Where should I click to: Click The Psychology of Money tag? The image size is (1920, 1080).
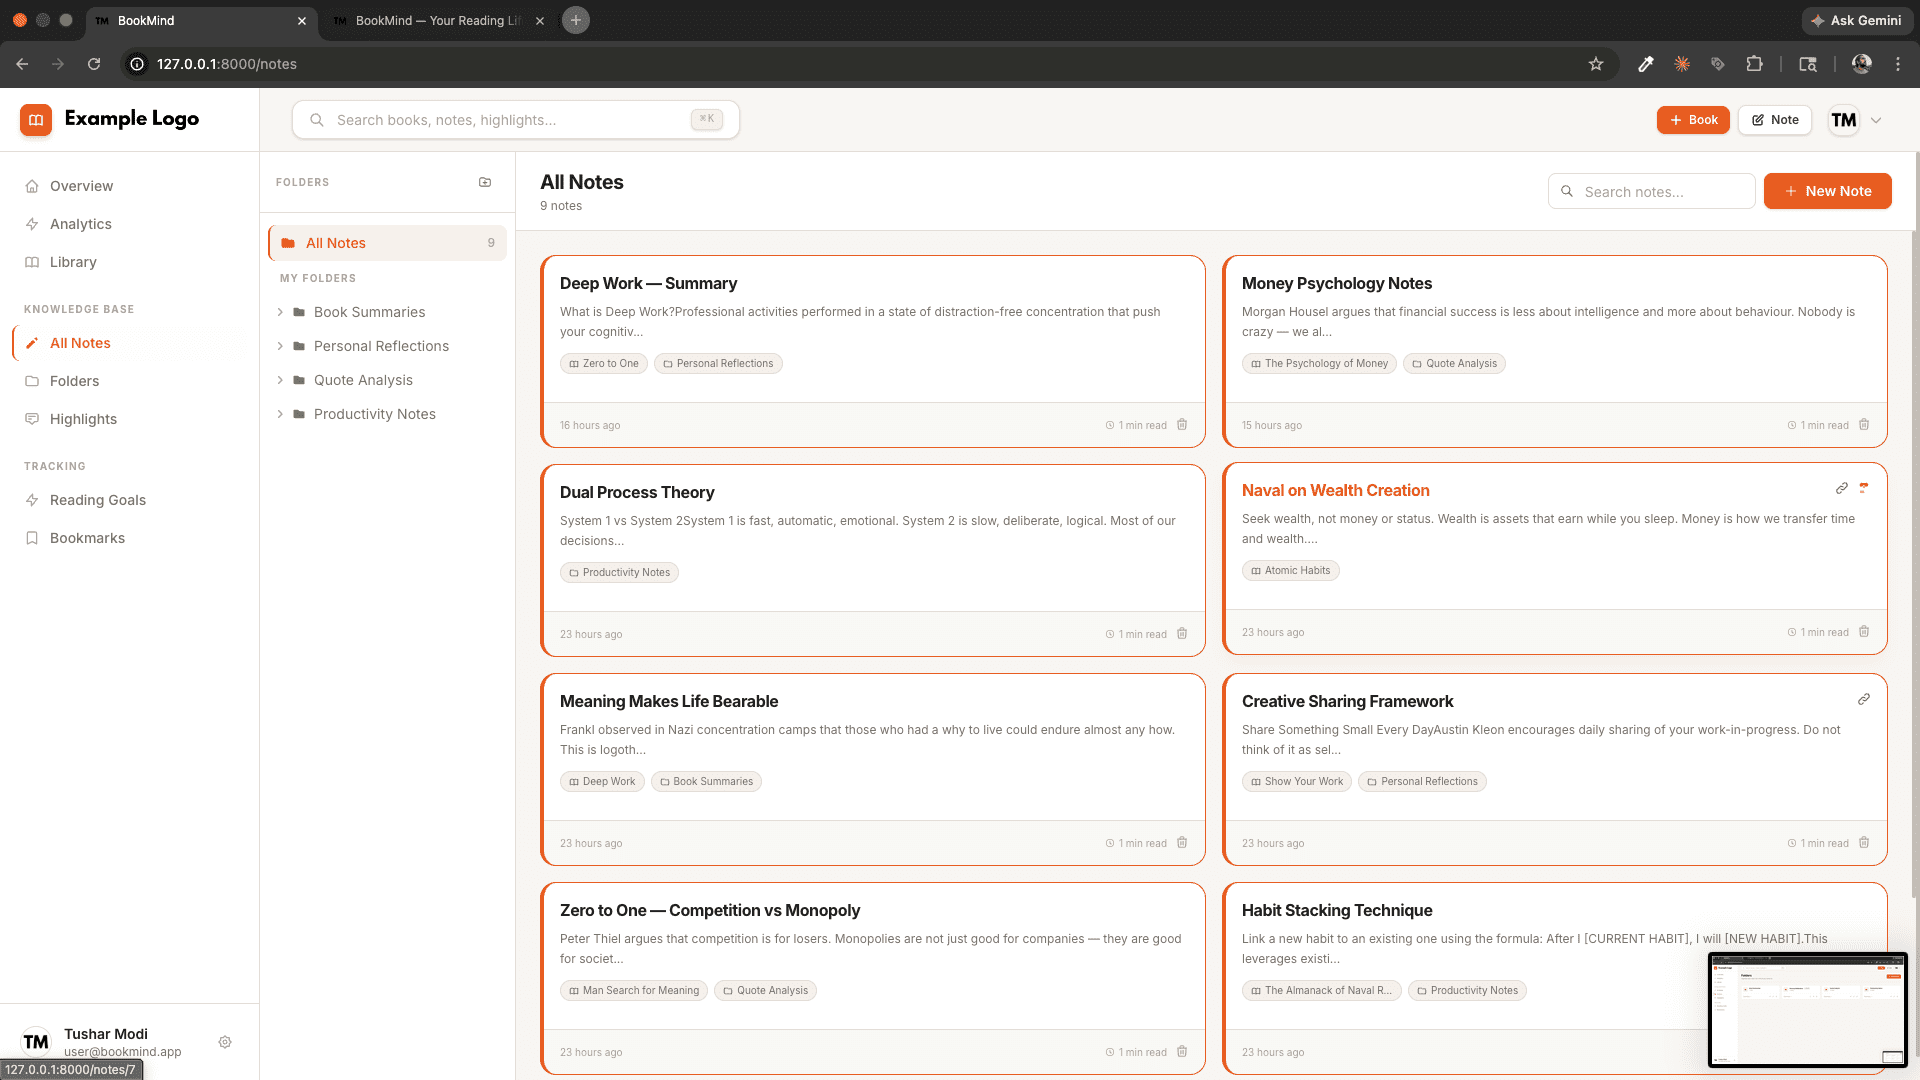point(1319,363)
